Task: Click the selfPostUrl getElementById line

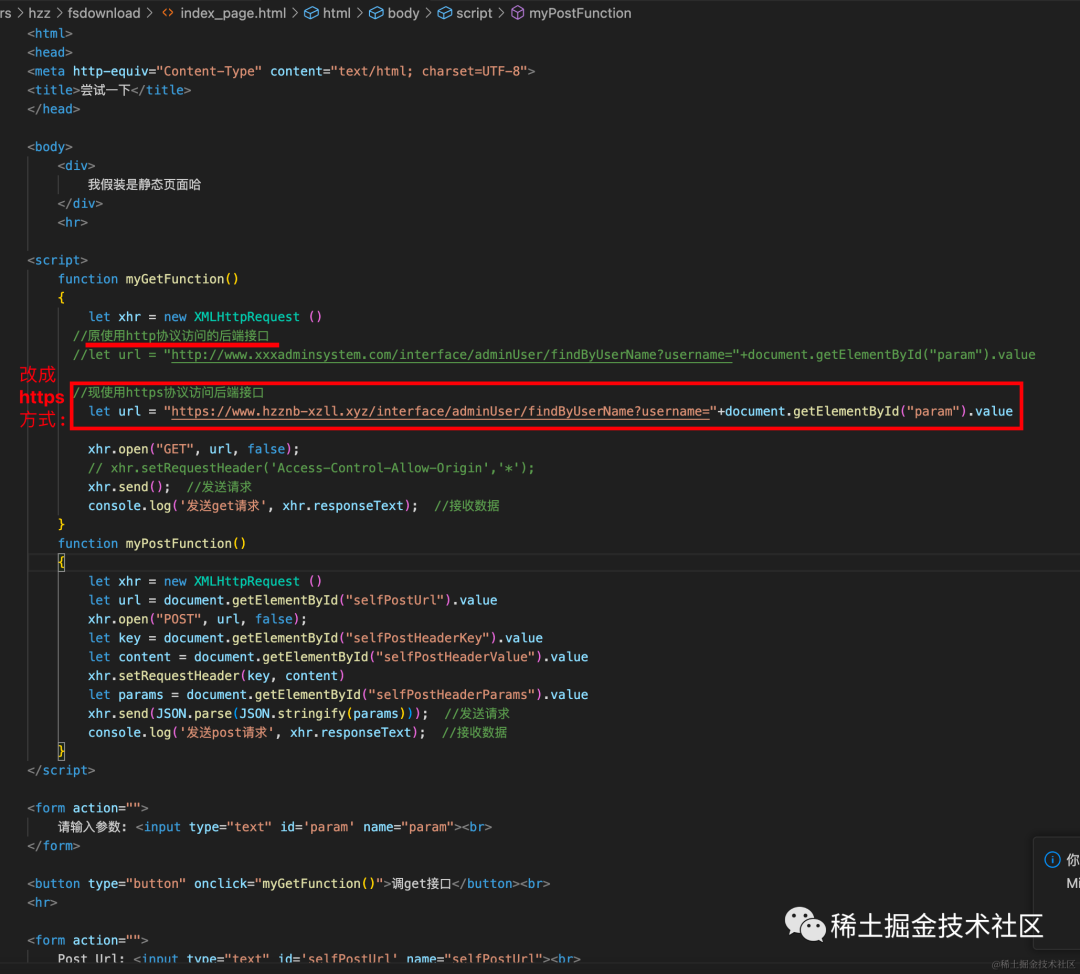Action: click(x=293, y=600)
